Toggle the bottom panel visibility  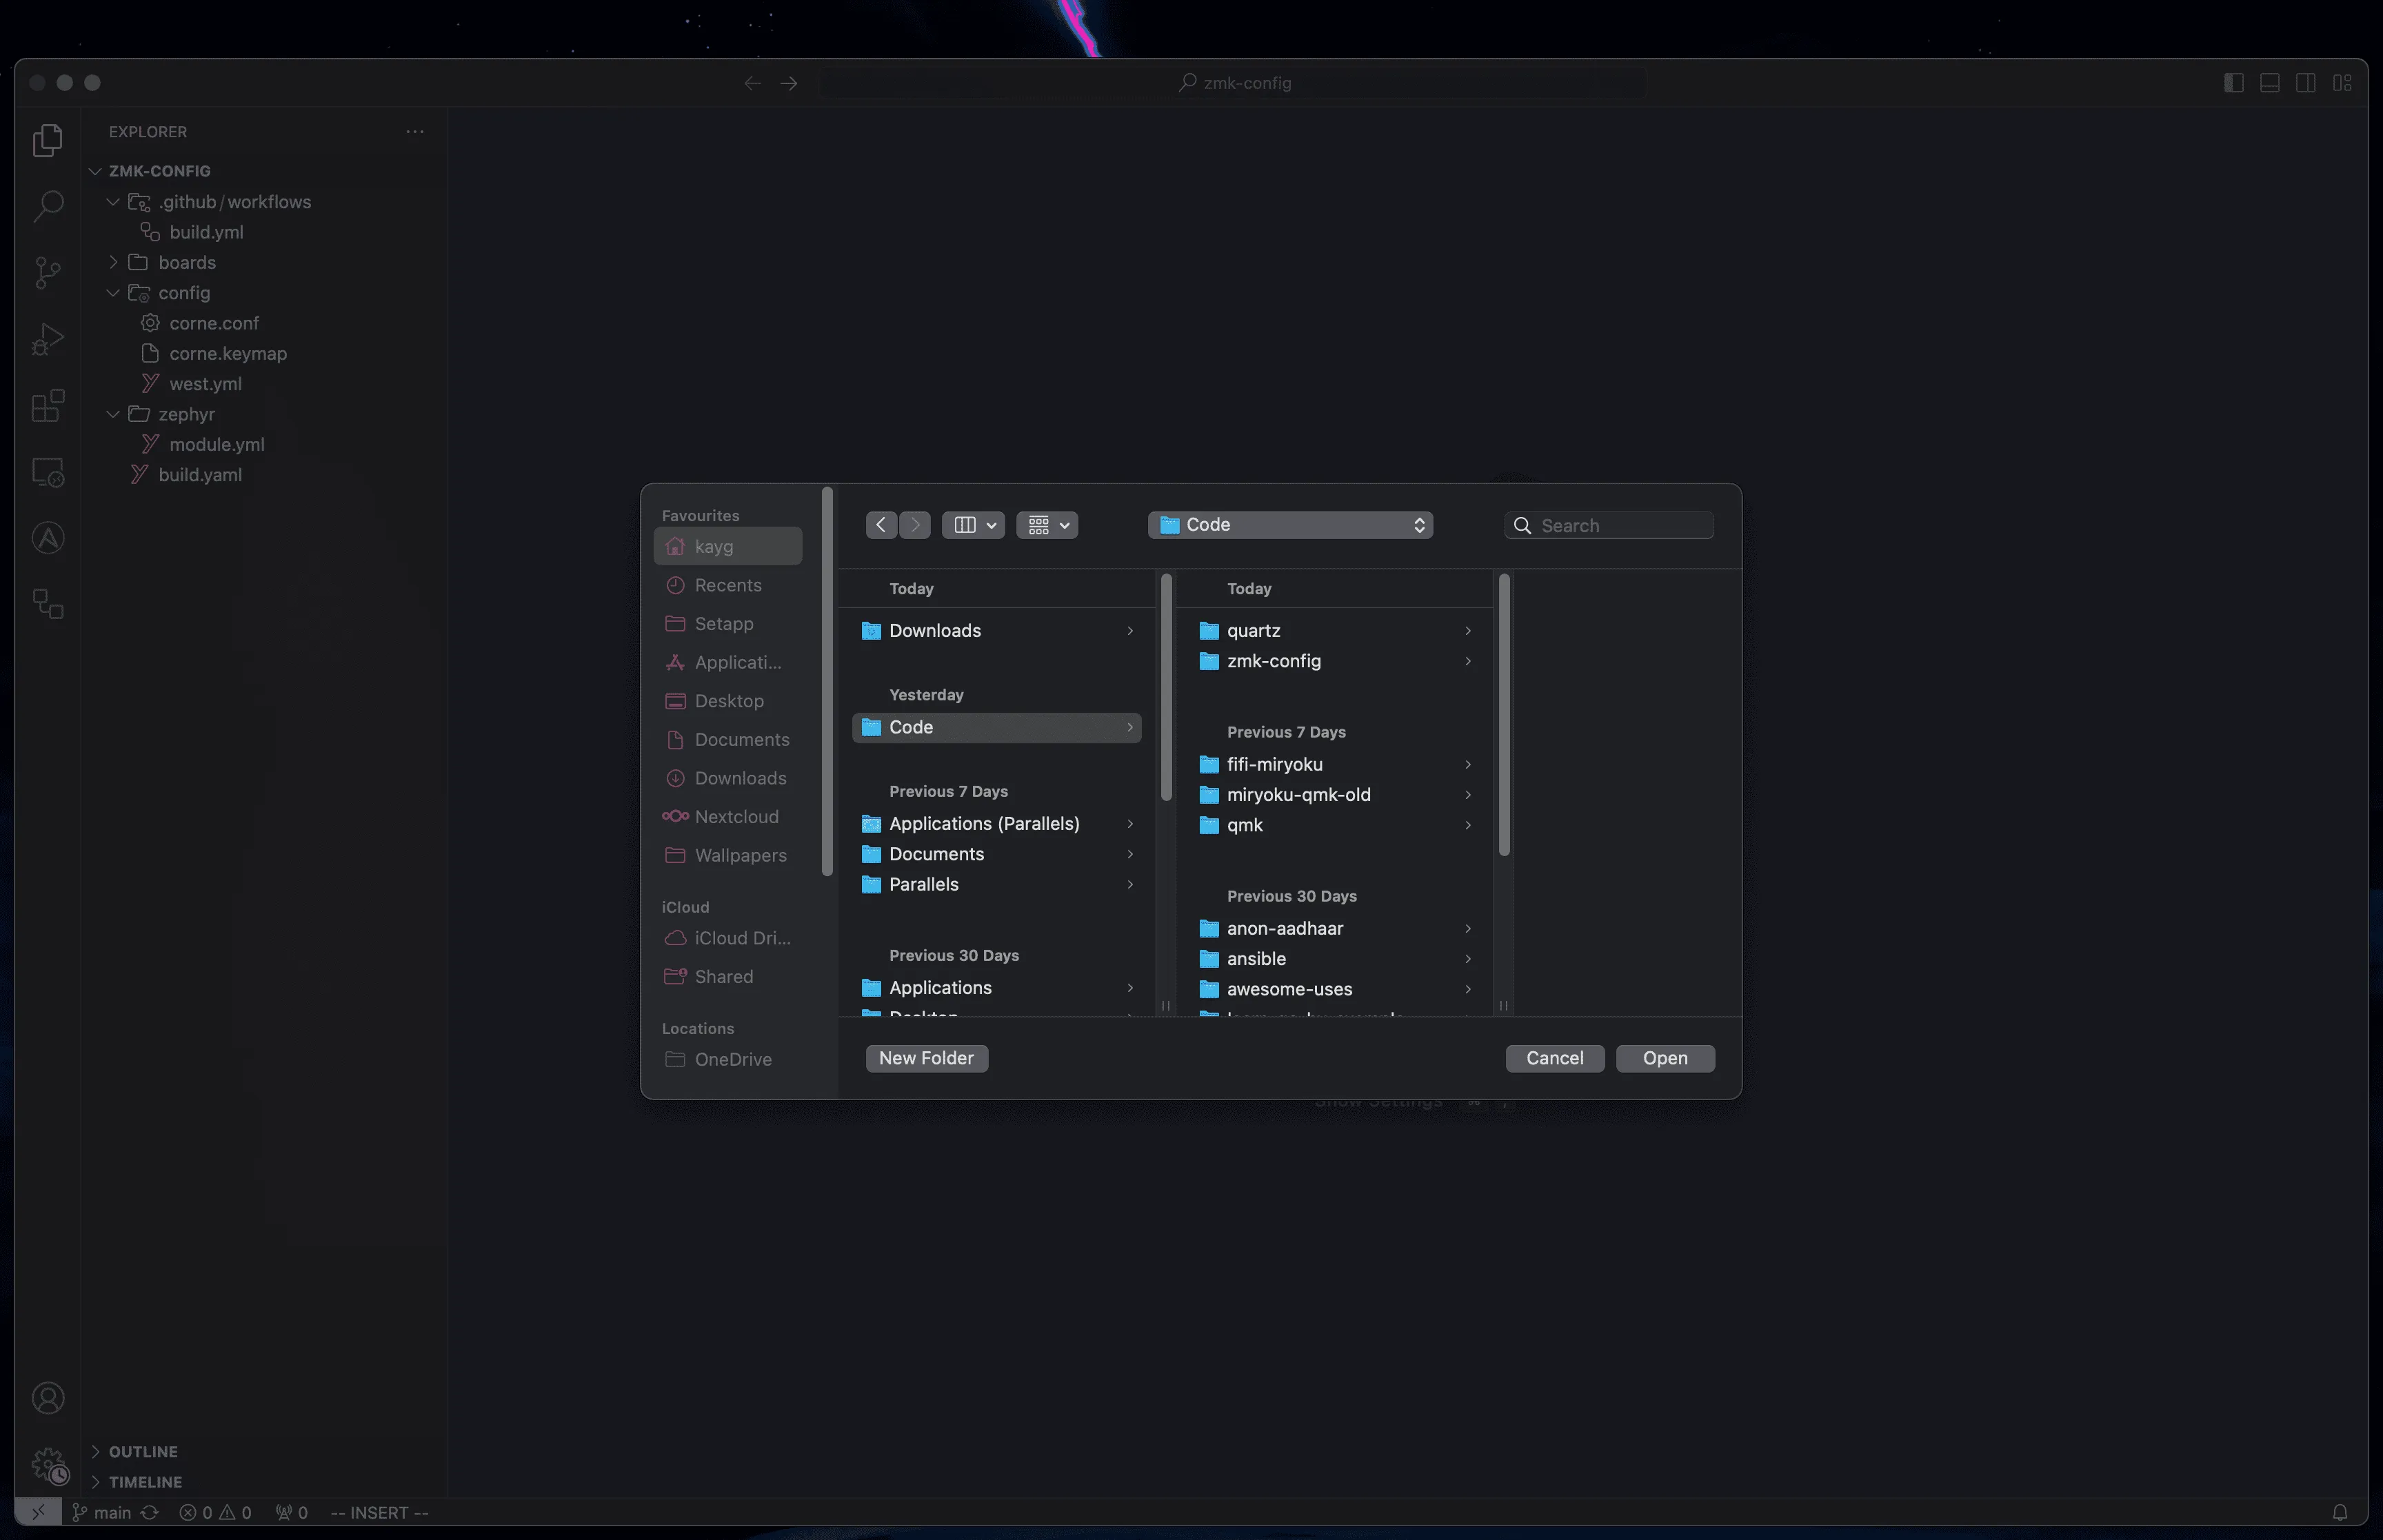tap(2269, 82)
